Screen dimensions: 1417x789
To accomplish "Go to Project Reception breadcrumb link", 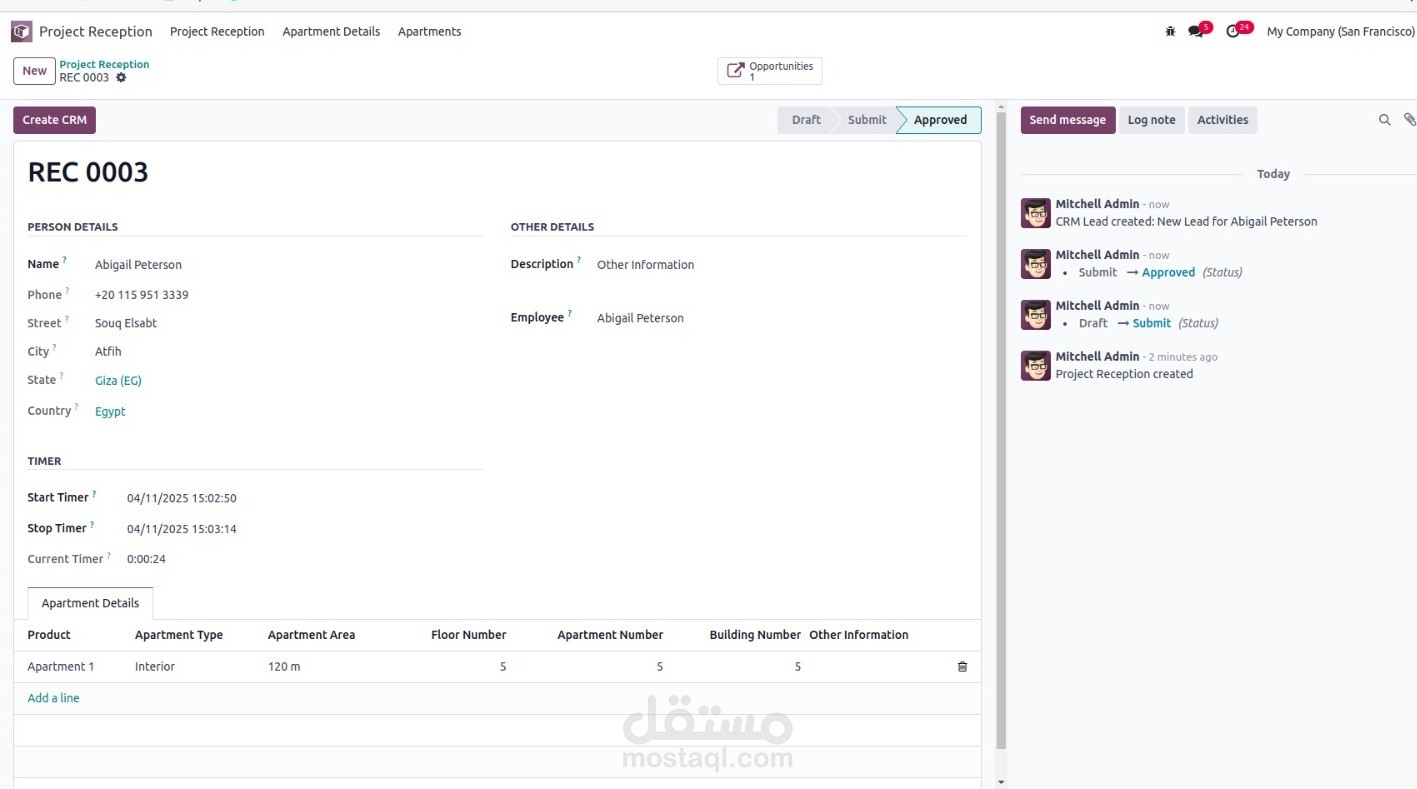I will coord(104,64).
